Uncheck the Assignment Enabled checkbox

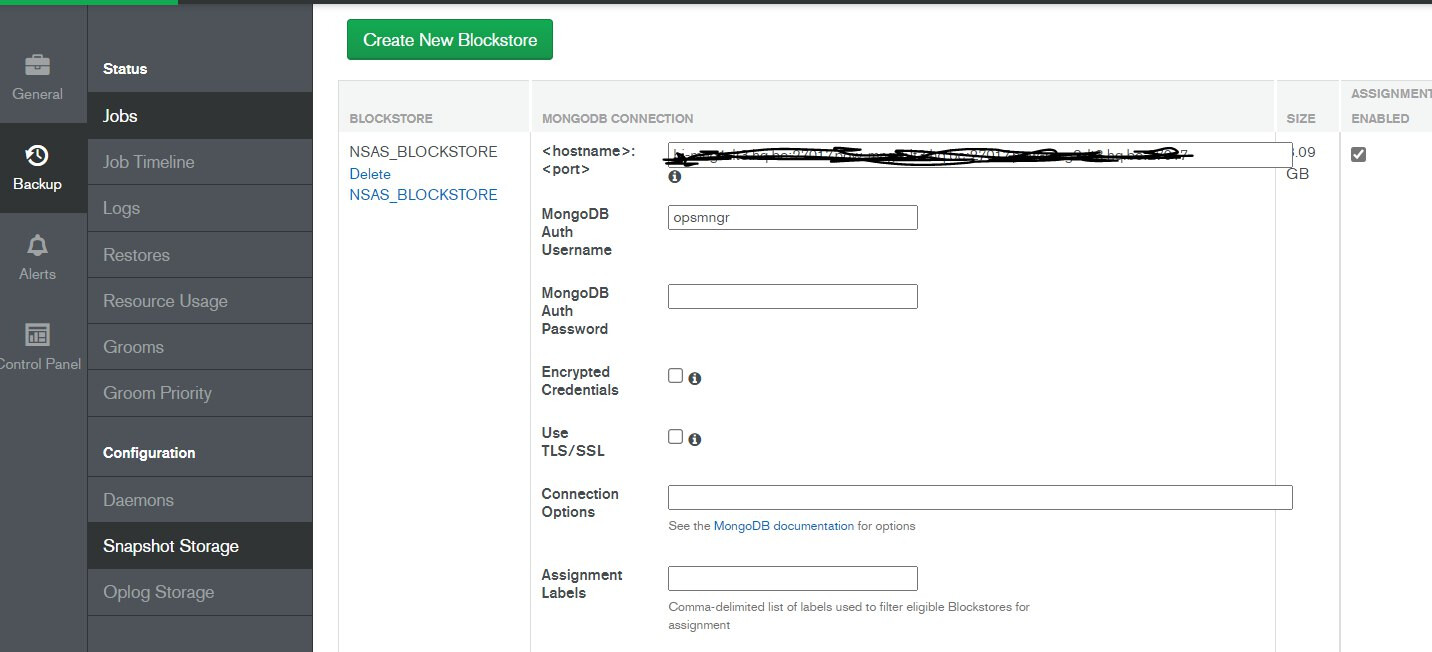(1358, 155)
